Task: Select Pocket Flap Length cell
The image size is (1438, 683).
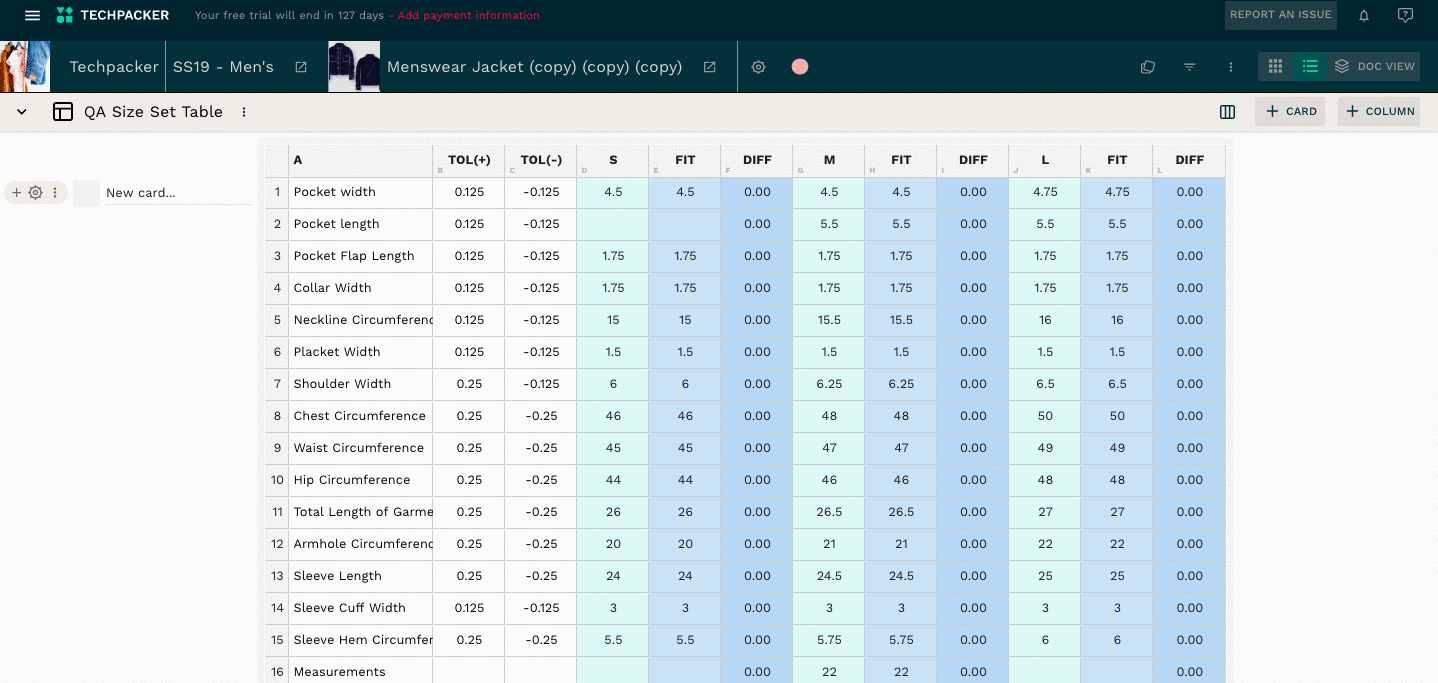Action: (x=360, y=256)
